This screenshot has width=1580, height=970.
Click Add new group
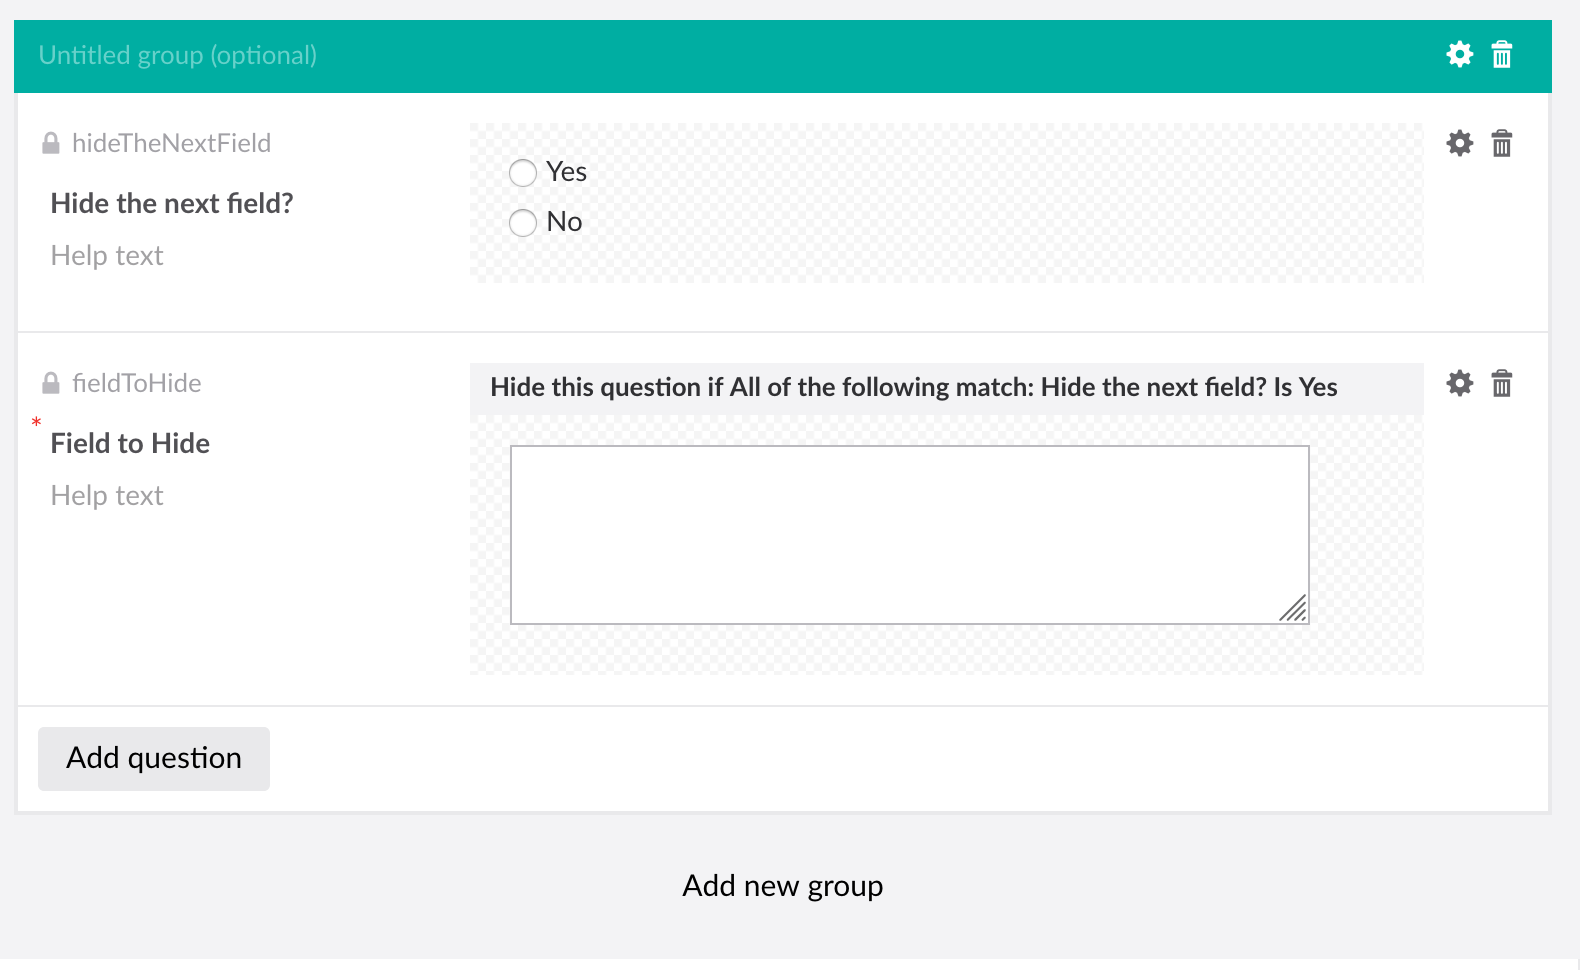[x=782, y=885]
